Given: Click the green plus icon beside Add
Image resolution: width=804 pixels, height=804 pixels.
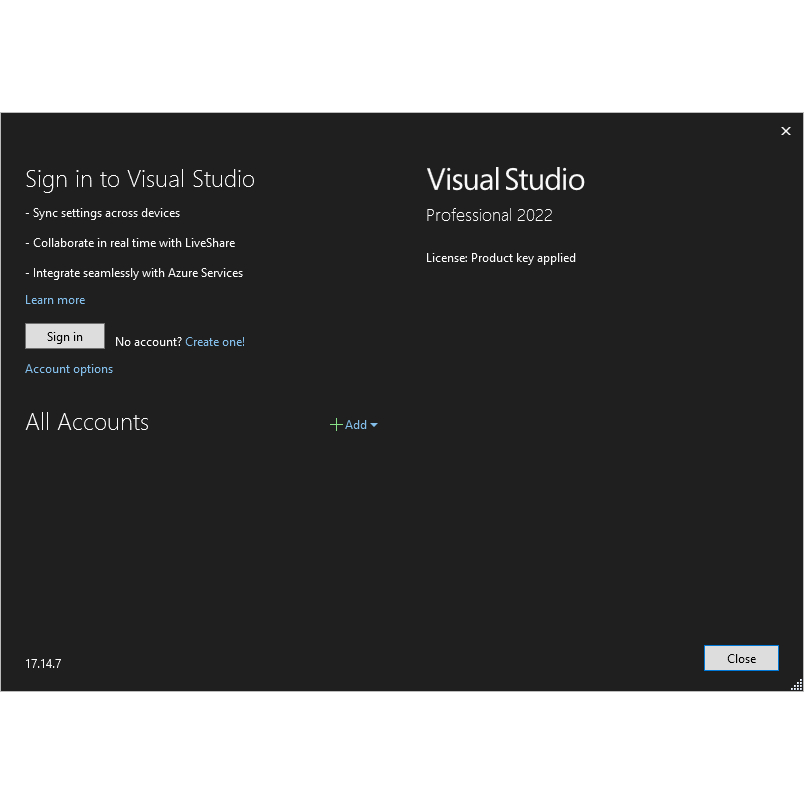Looking at the screenshot, I should click(x=336, y=425).
